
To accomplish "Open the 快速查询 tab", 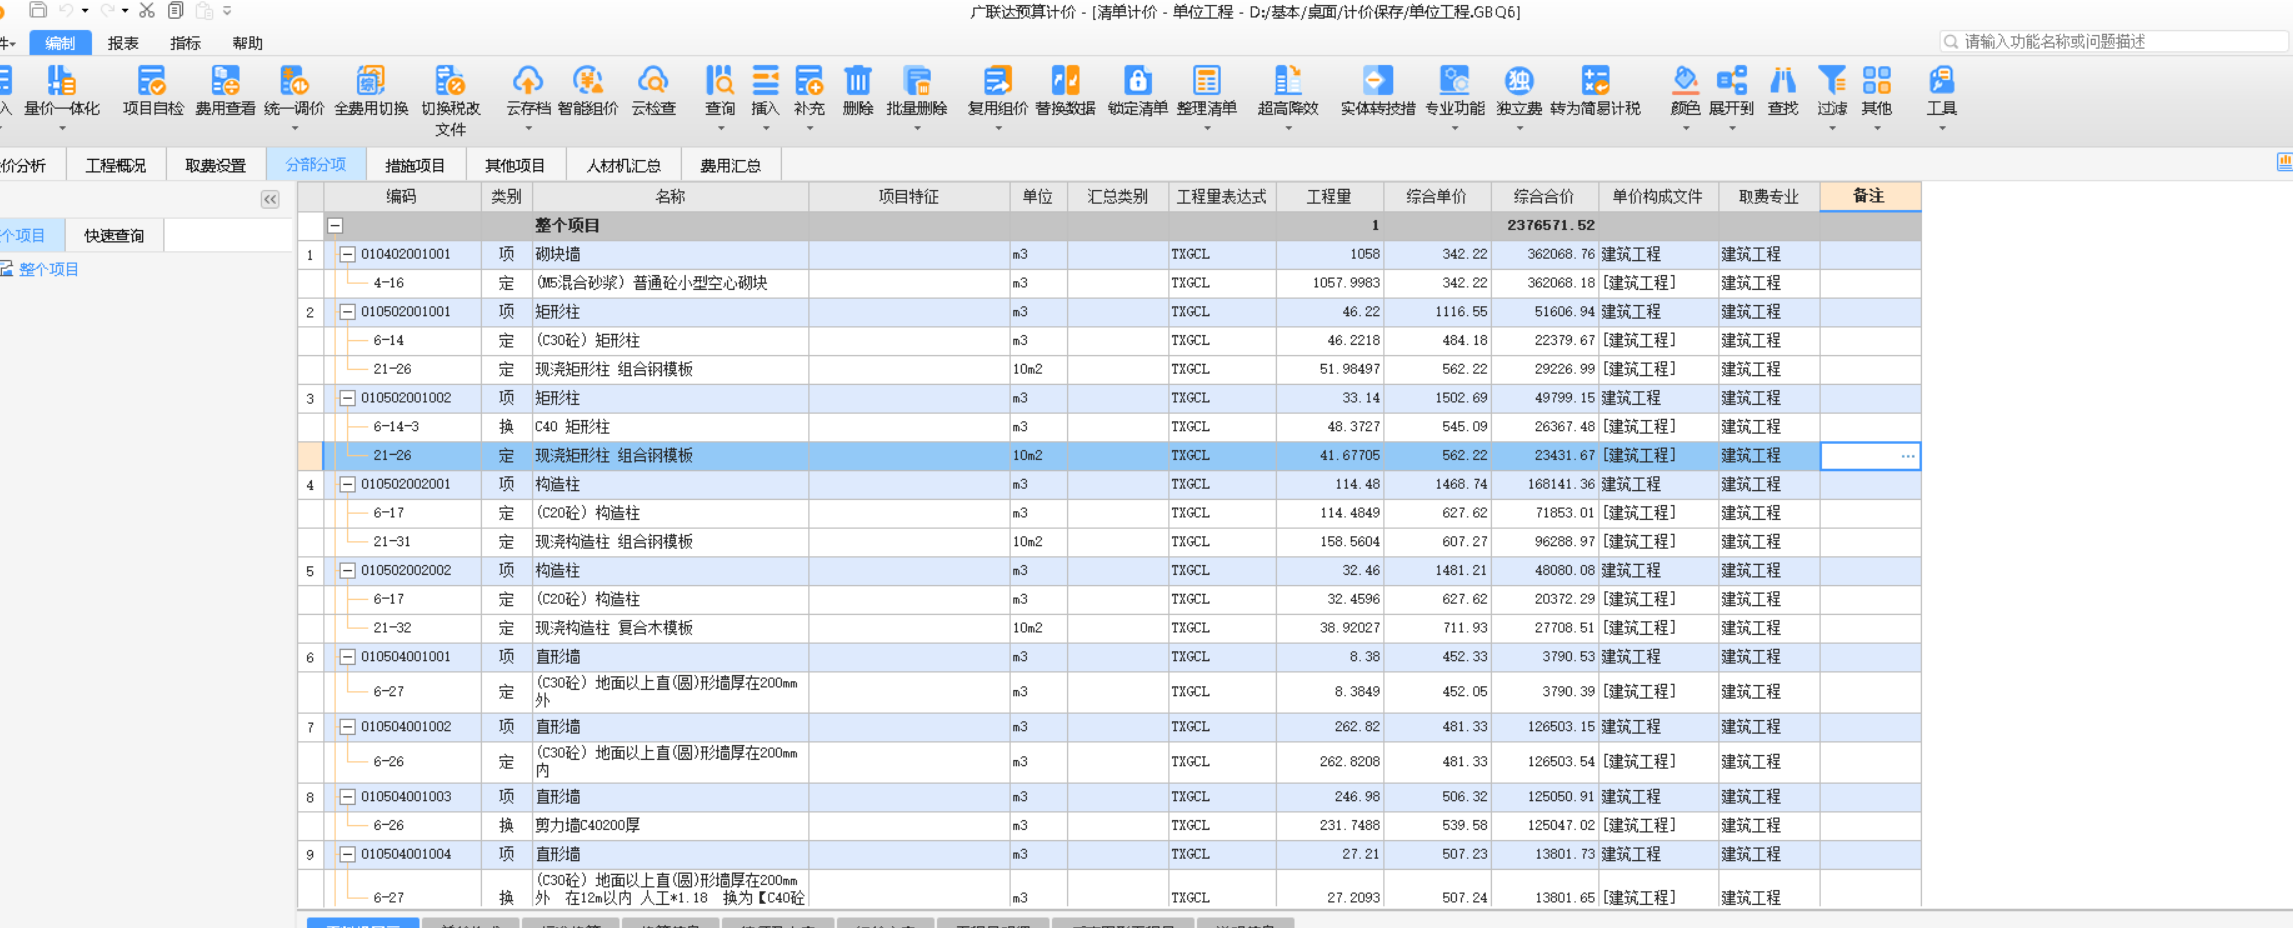I will [114, 235].
